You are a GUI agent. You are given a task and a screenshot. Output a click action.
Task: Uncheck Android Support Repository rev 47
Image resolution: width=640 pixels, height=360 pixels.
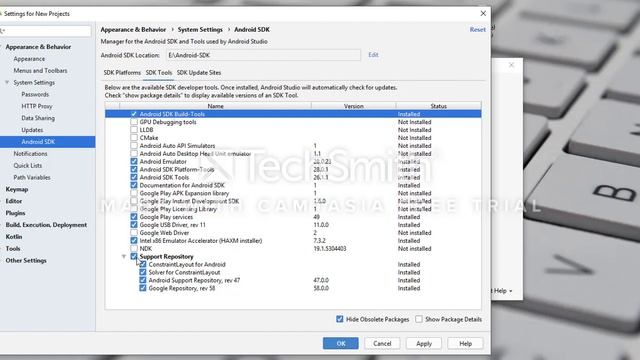click(x=142, y=280)
